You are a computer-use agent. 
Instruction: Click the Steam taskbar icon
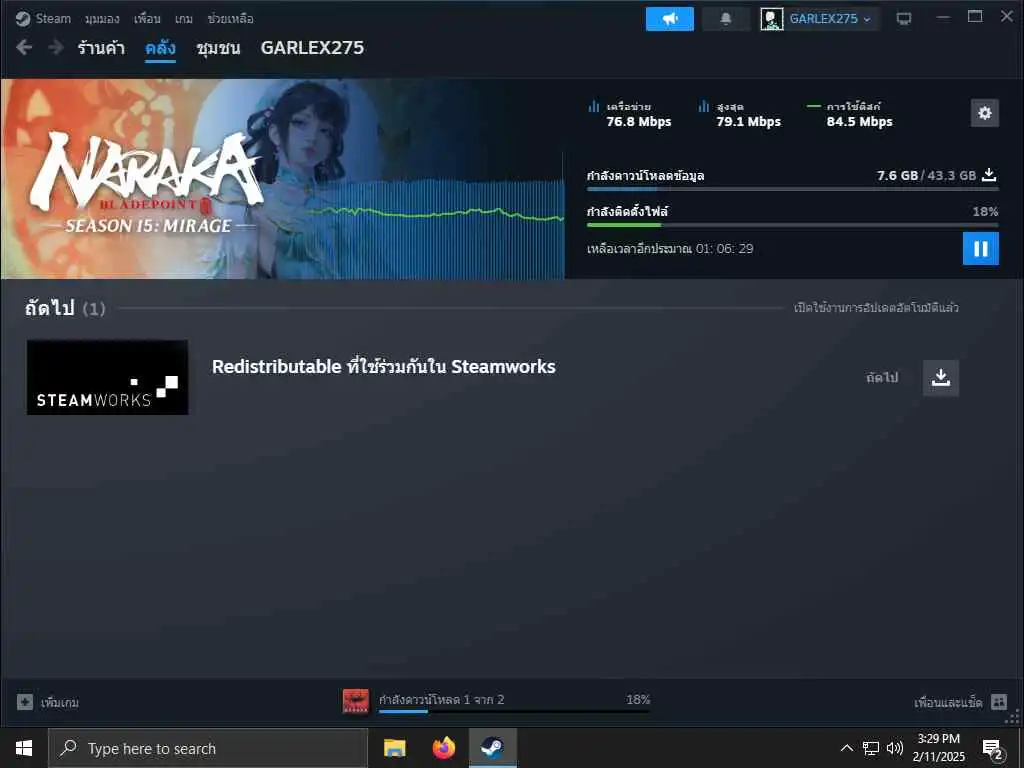[x=493, y=748]
